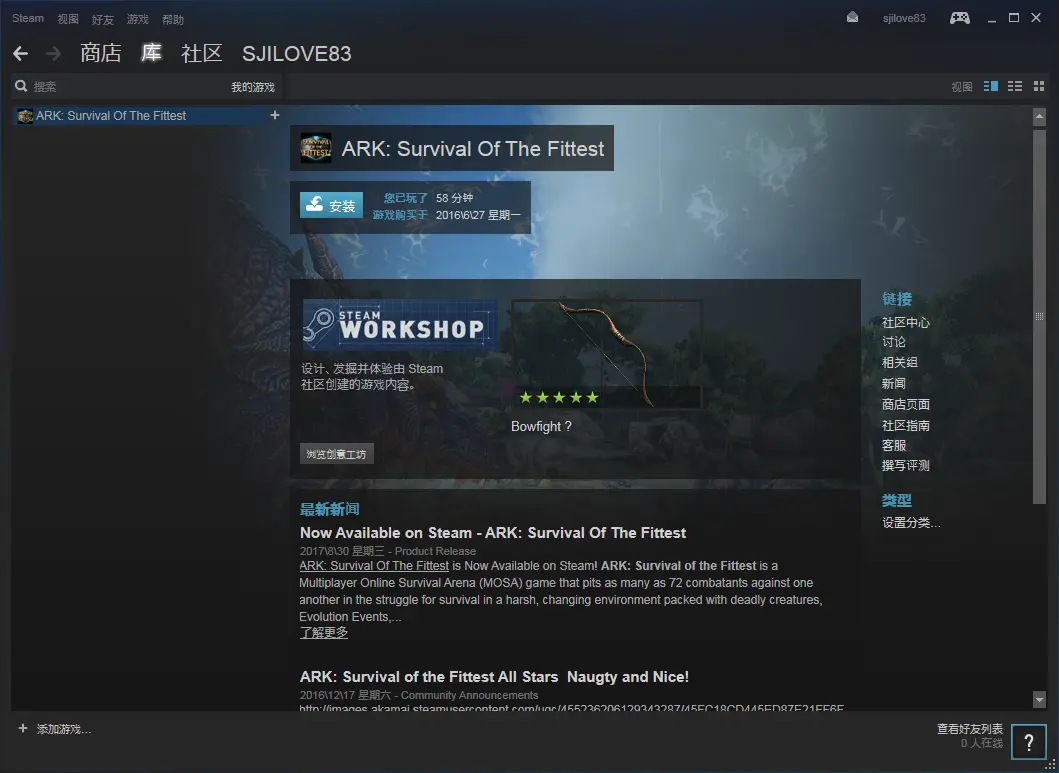This screenshot has height=773, width=1059.
Task: Click the plus icon beside ARK list entry
Action: pyautogui.click(x=275, y=115)
